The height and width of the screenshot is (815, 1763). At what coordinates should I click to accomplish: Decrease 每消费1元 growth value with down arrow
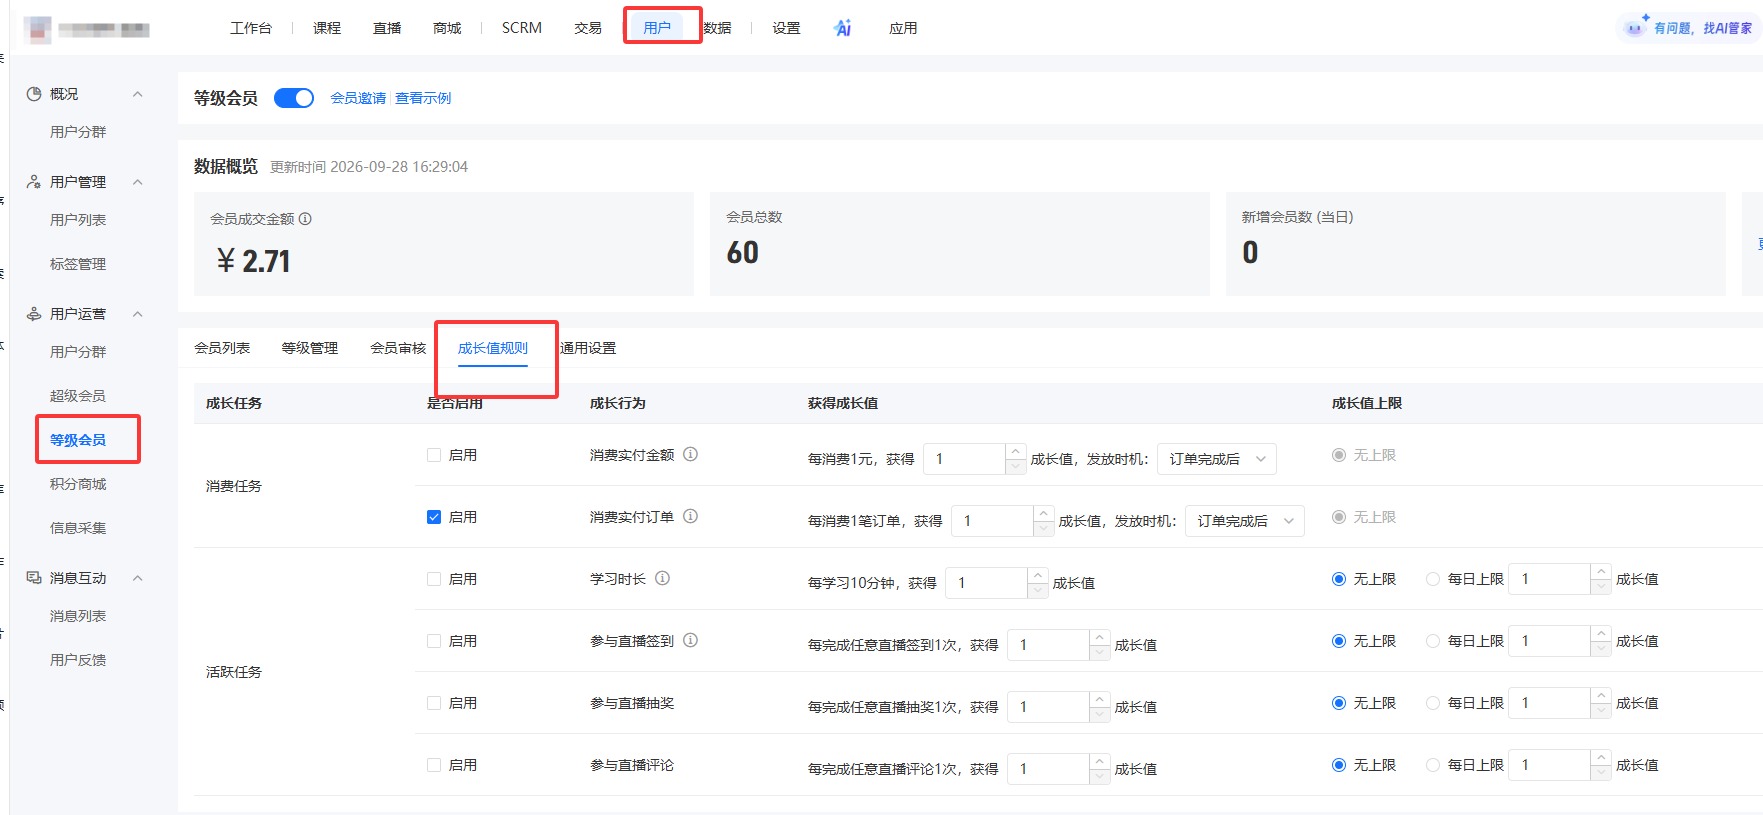(1016, 467)
